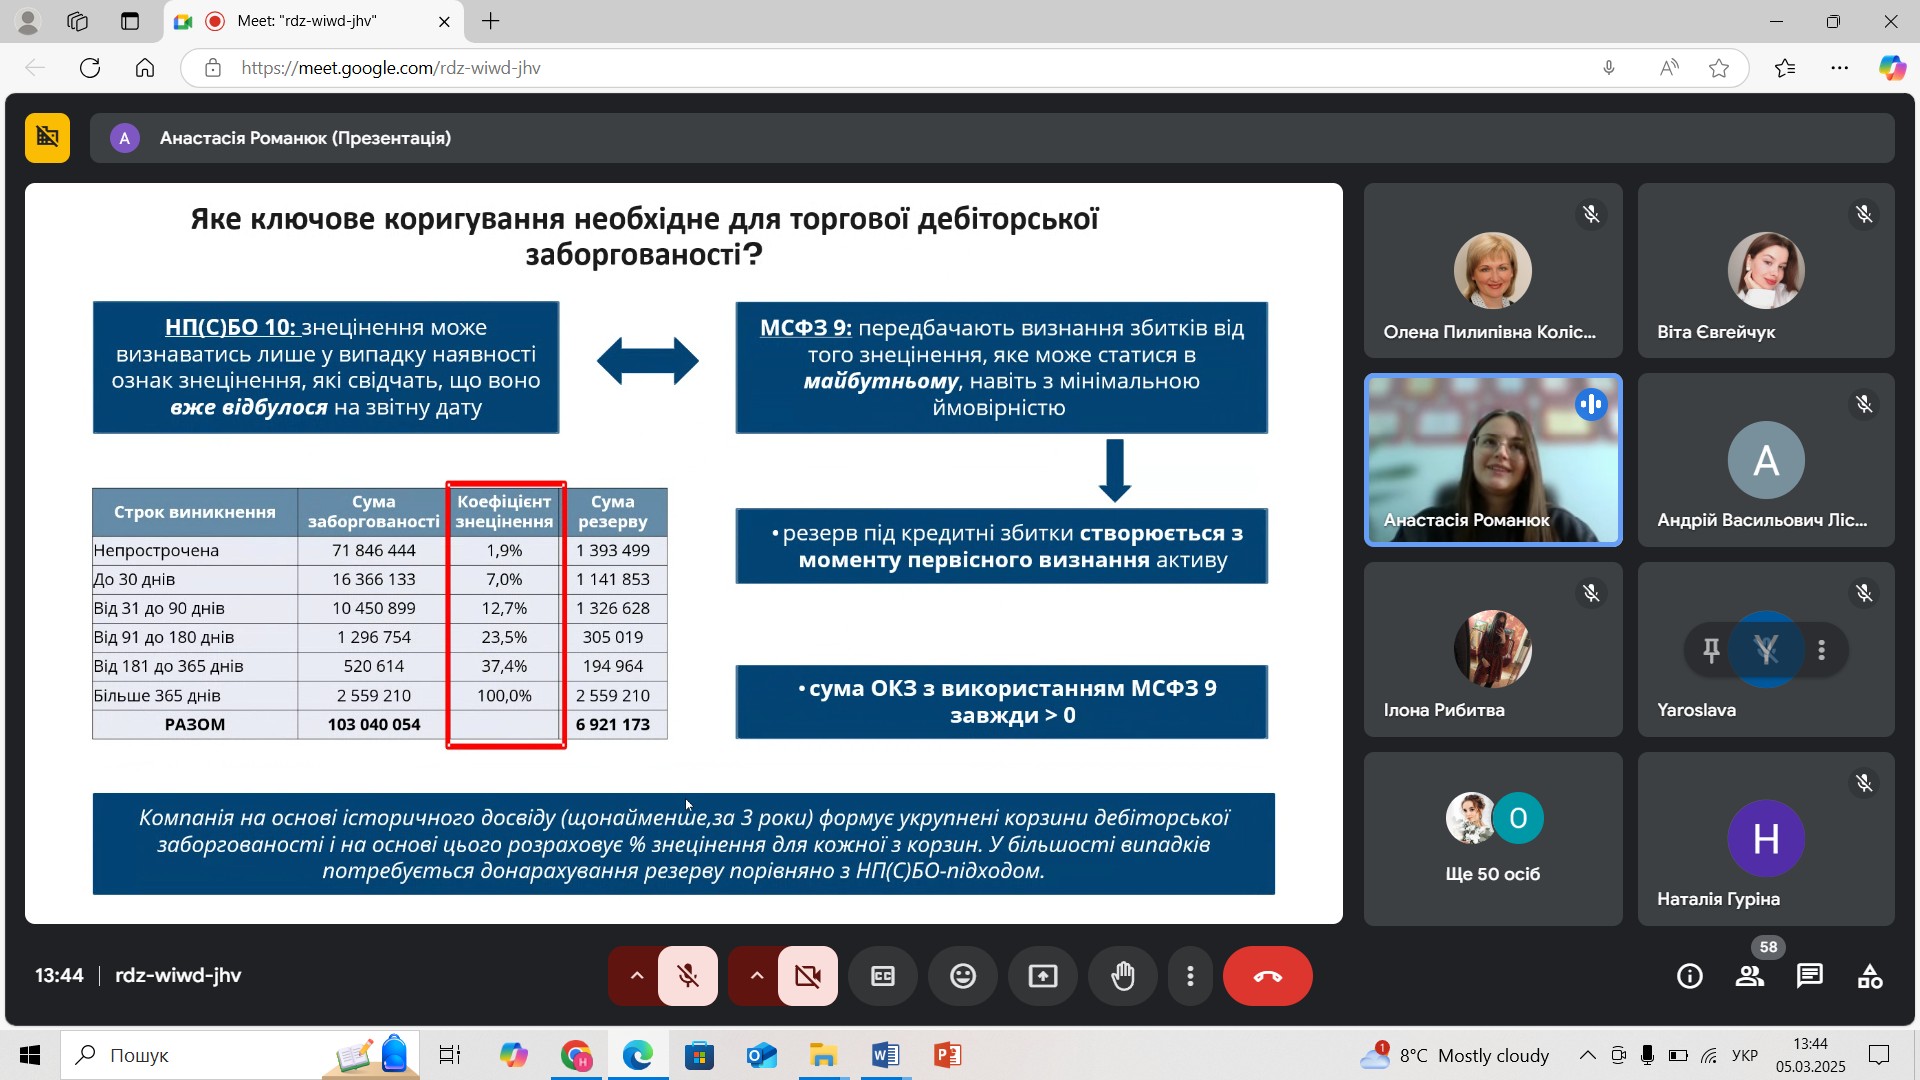Open File Explorer from taskbar
Viewport: 1920px width, 1080px height.
click(823, 1055)
